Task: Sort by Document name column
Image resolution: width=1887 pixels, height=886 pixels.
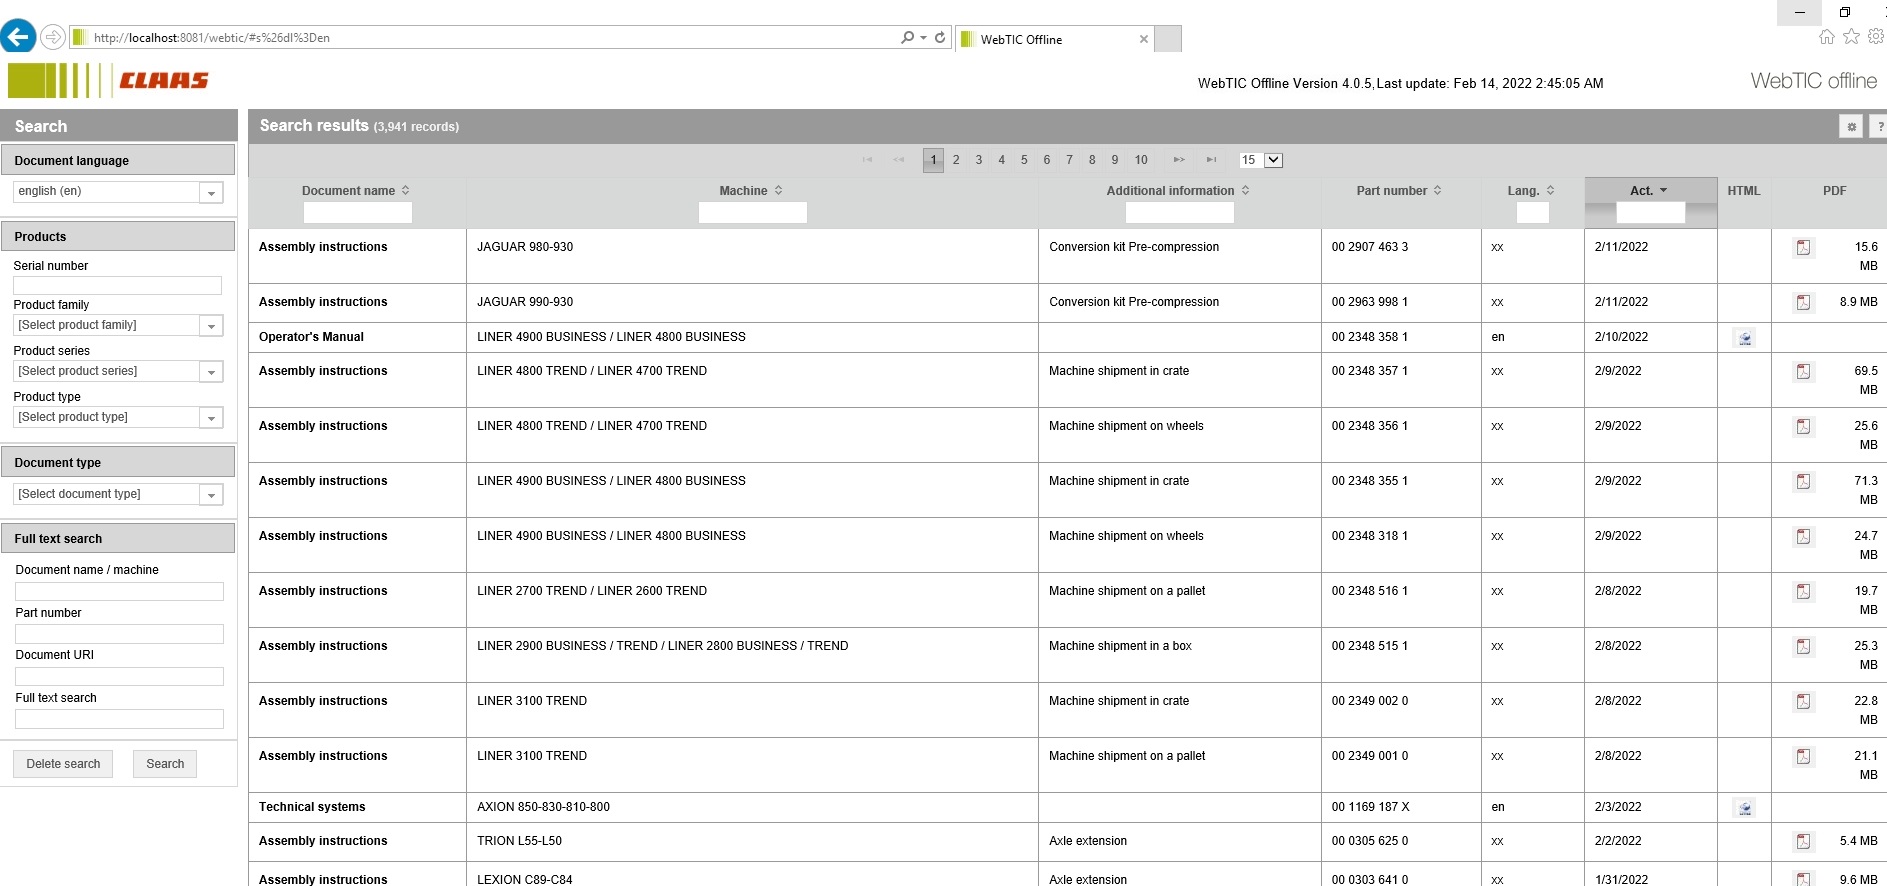Action: point(355,191)
